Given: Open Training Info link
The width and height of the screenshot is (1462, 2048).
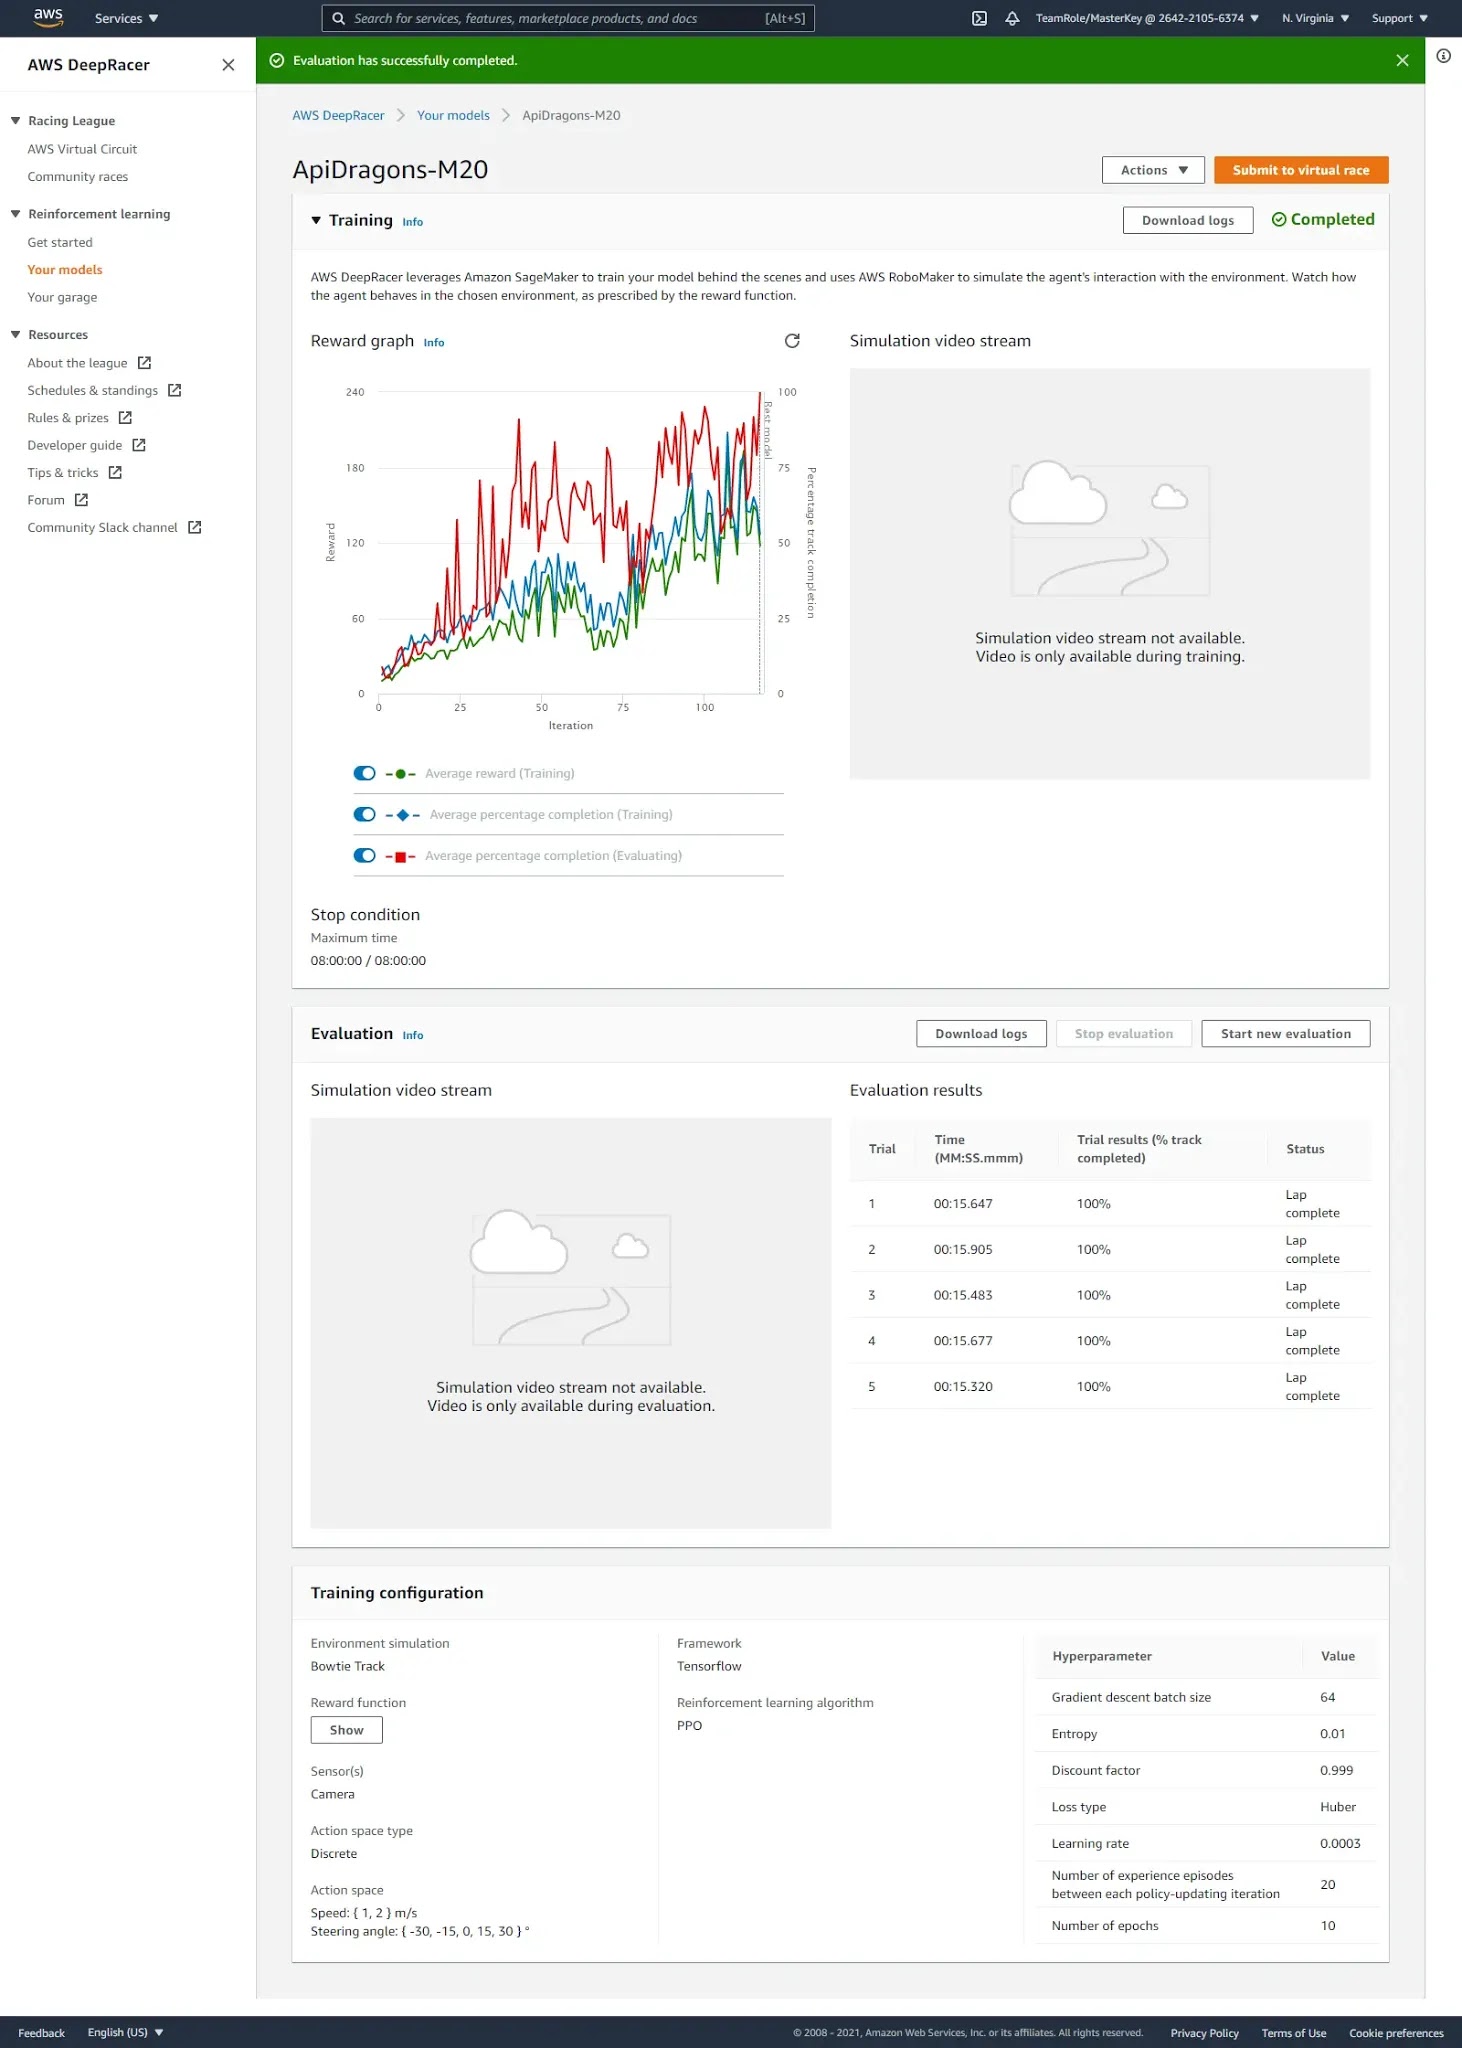Looking at the screenshot, I should point(412,222).
